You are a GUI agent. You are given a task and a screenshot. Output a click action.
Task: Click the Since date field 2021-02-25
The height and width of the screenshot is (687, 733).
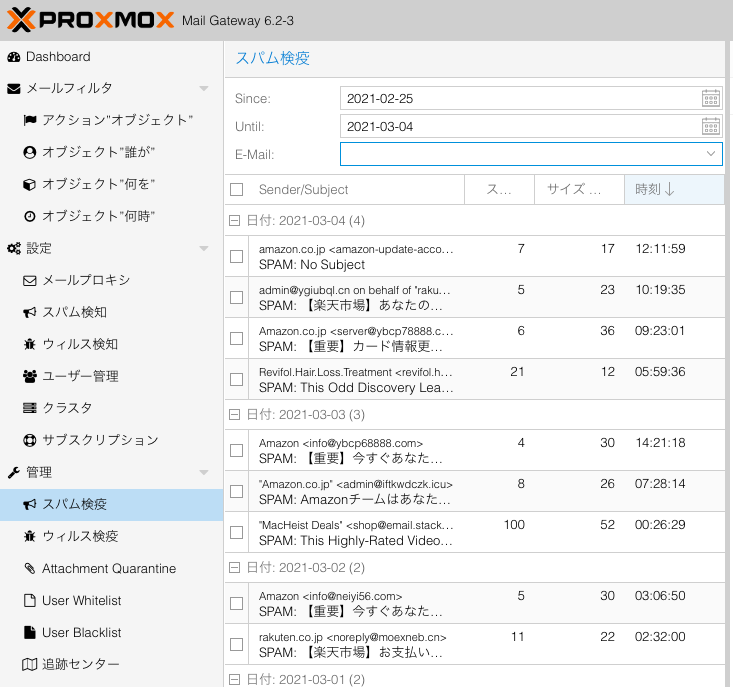coord(521,99)
